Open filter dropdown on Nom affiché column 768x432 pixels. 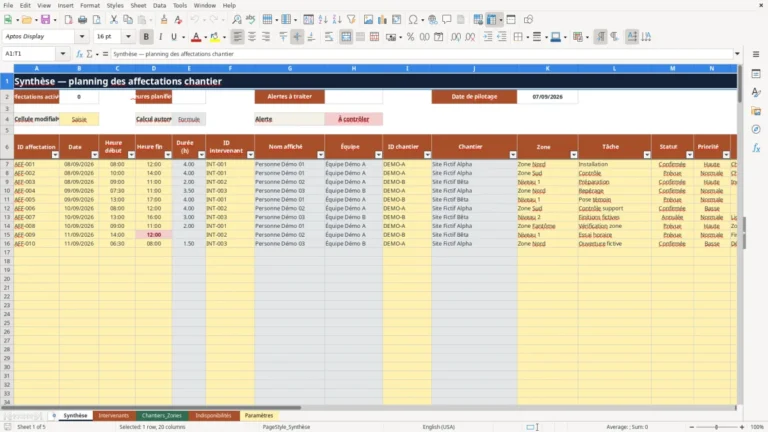click(321, 155)
